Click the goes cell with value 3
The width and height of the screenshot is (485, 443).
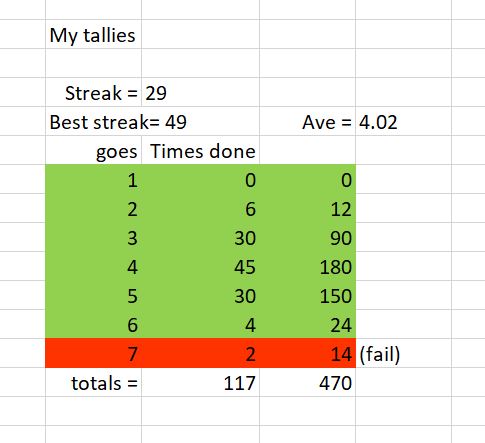coord(93,237)
